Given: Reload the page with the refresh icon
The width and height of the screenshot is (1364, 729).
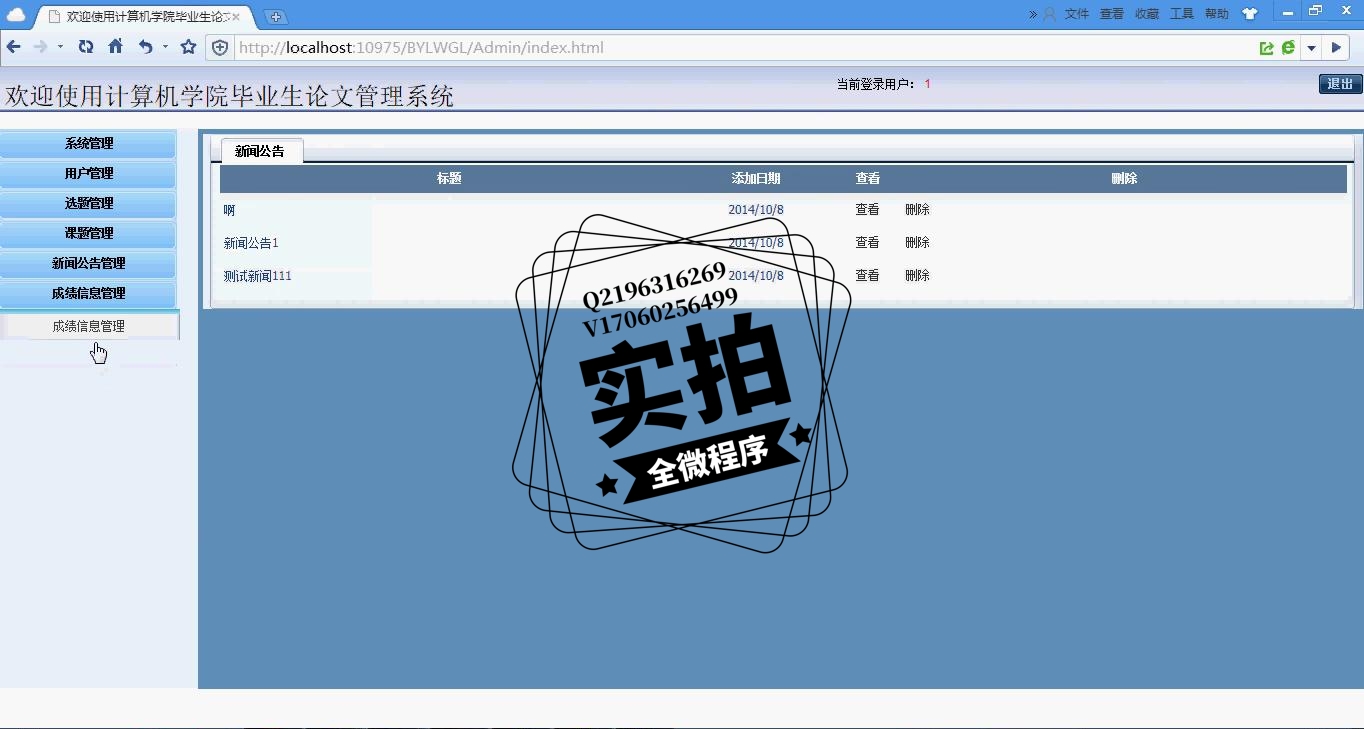Looking at the screenshot, I should click(86, 47).
